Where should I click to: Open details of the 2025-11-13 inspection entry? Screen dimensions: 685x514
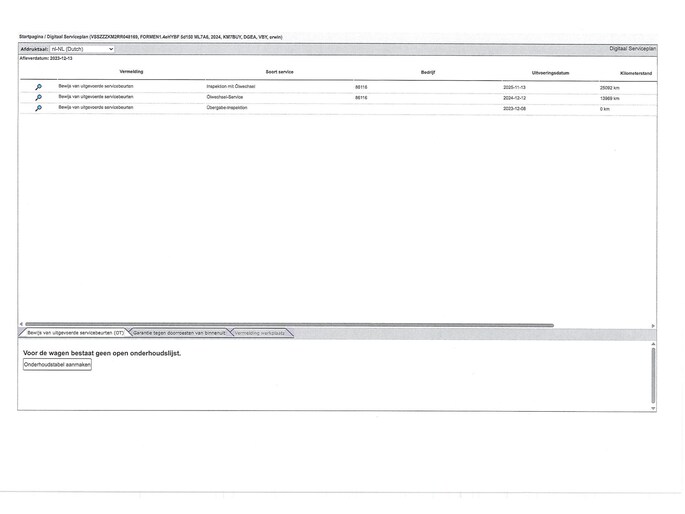point(38,87)
